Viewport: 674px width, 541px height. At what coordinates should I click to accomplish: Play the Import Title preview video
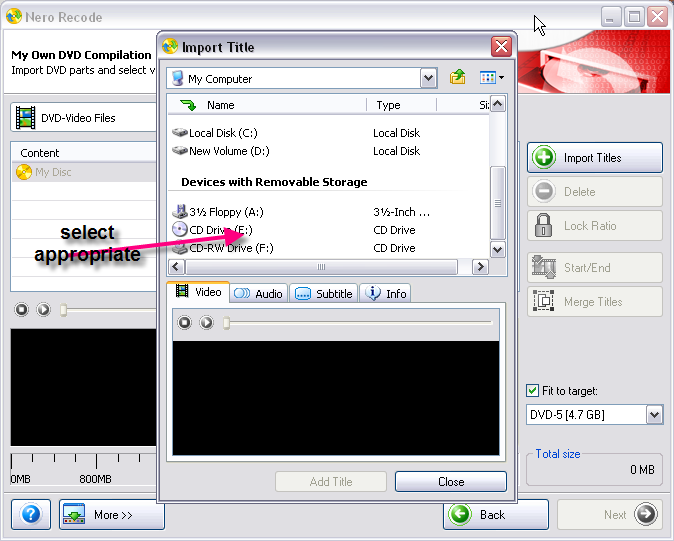206,322
